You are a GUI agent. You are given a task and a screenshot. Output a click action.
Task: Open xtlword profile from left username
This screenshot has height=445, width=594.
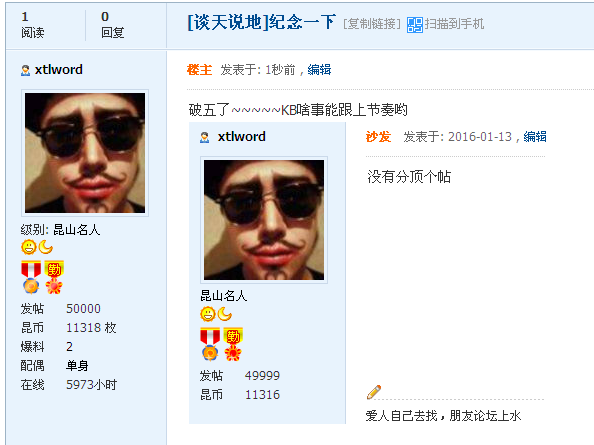coord(59,70)
